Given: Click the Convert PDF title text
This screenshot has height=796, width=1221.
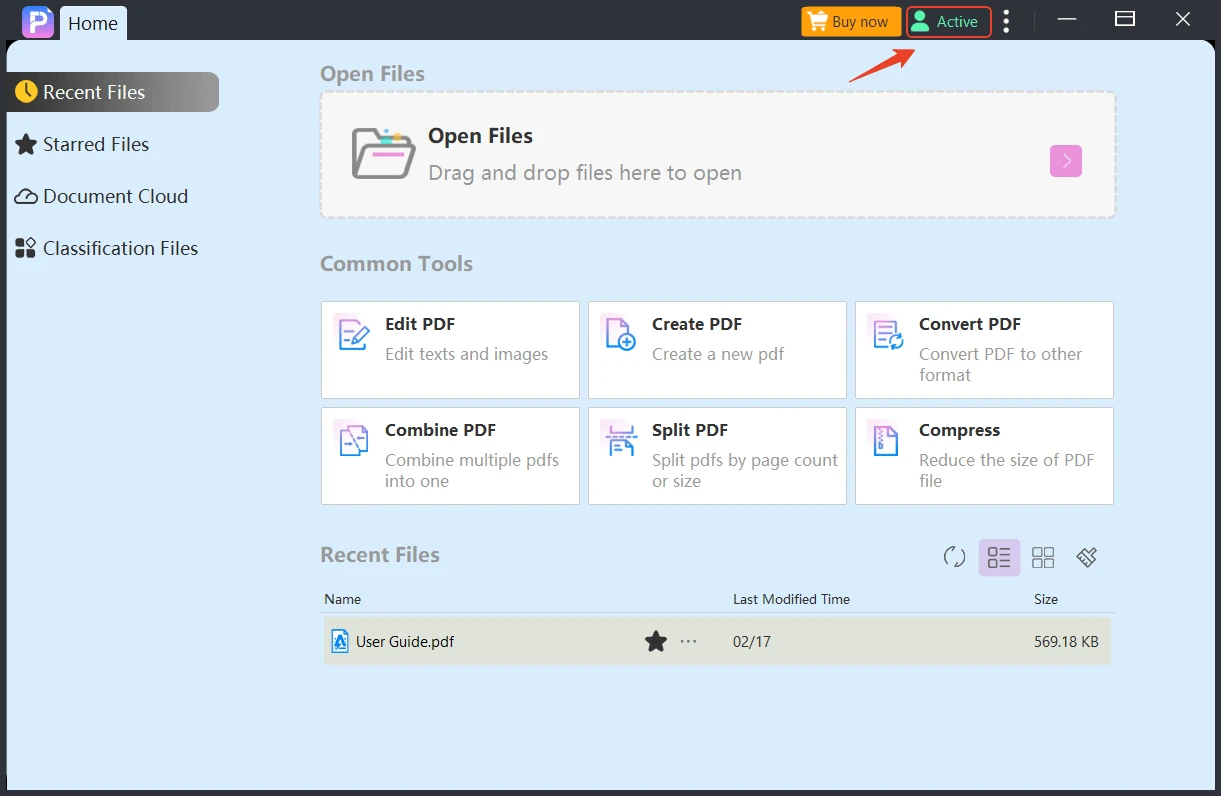Looking at the screenshot, I should click(x=970, y=324).
